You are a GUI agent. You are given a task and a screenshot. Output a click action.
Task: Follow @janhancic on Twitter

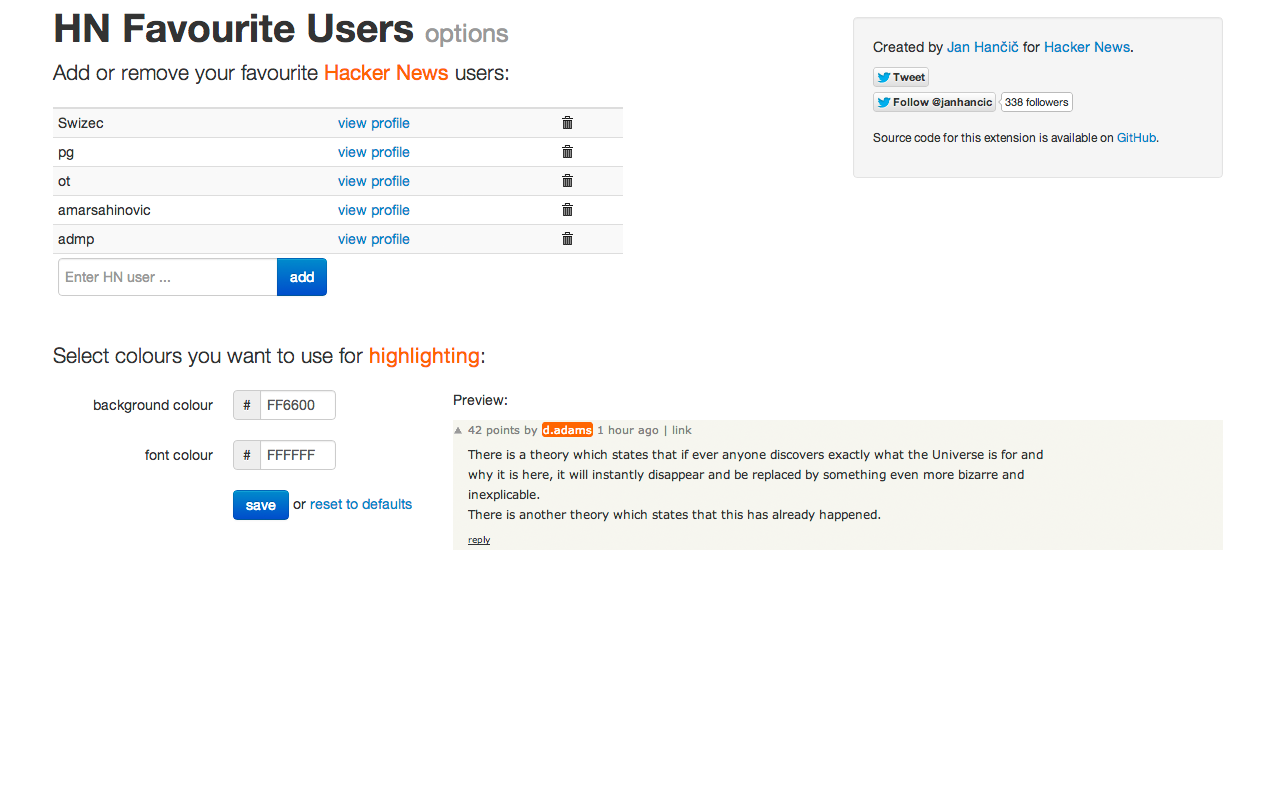(934, 102)
